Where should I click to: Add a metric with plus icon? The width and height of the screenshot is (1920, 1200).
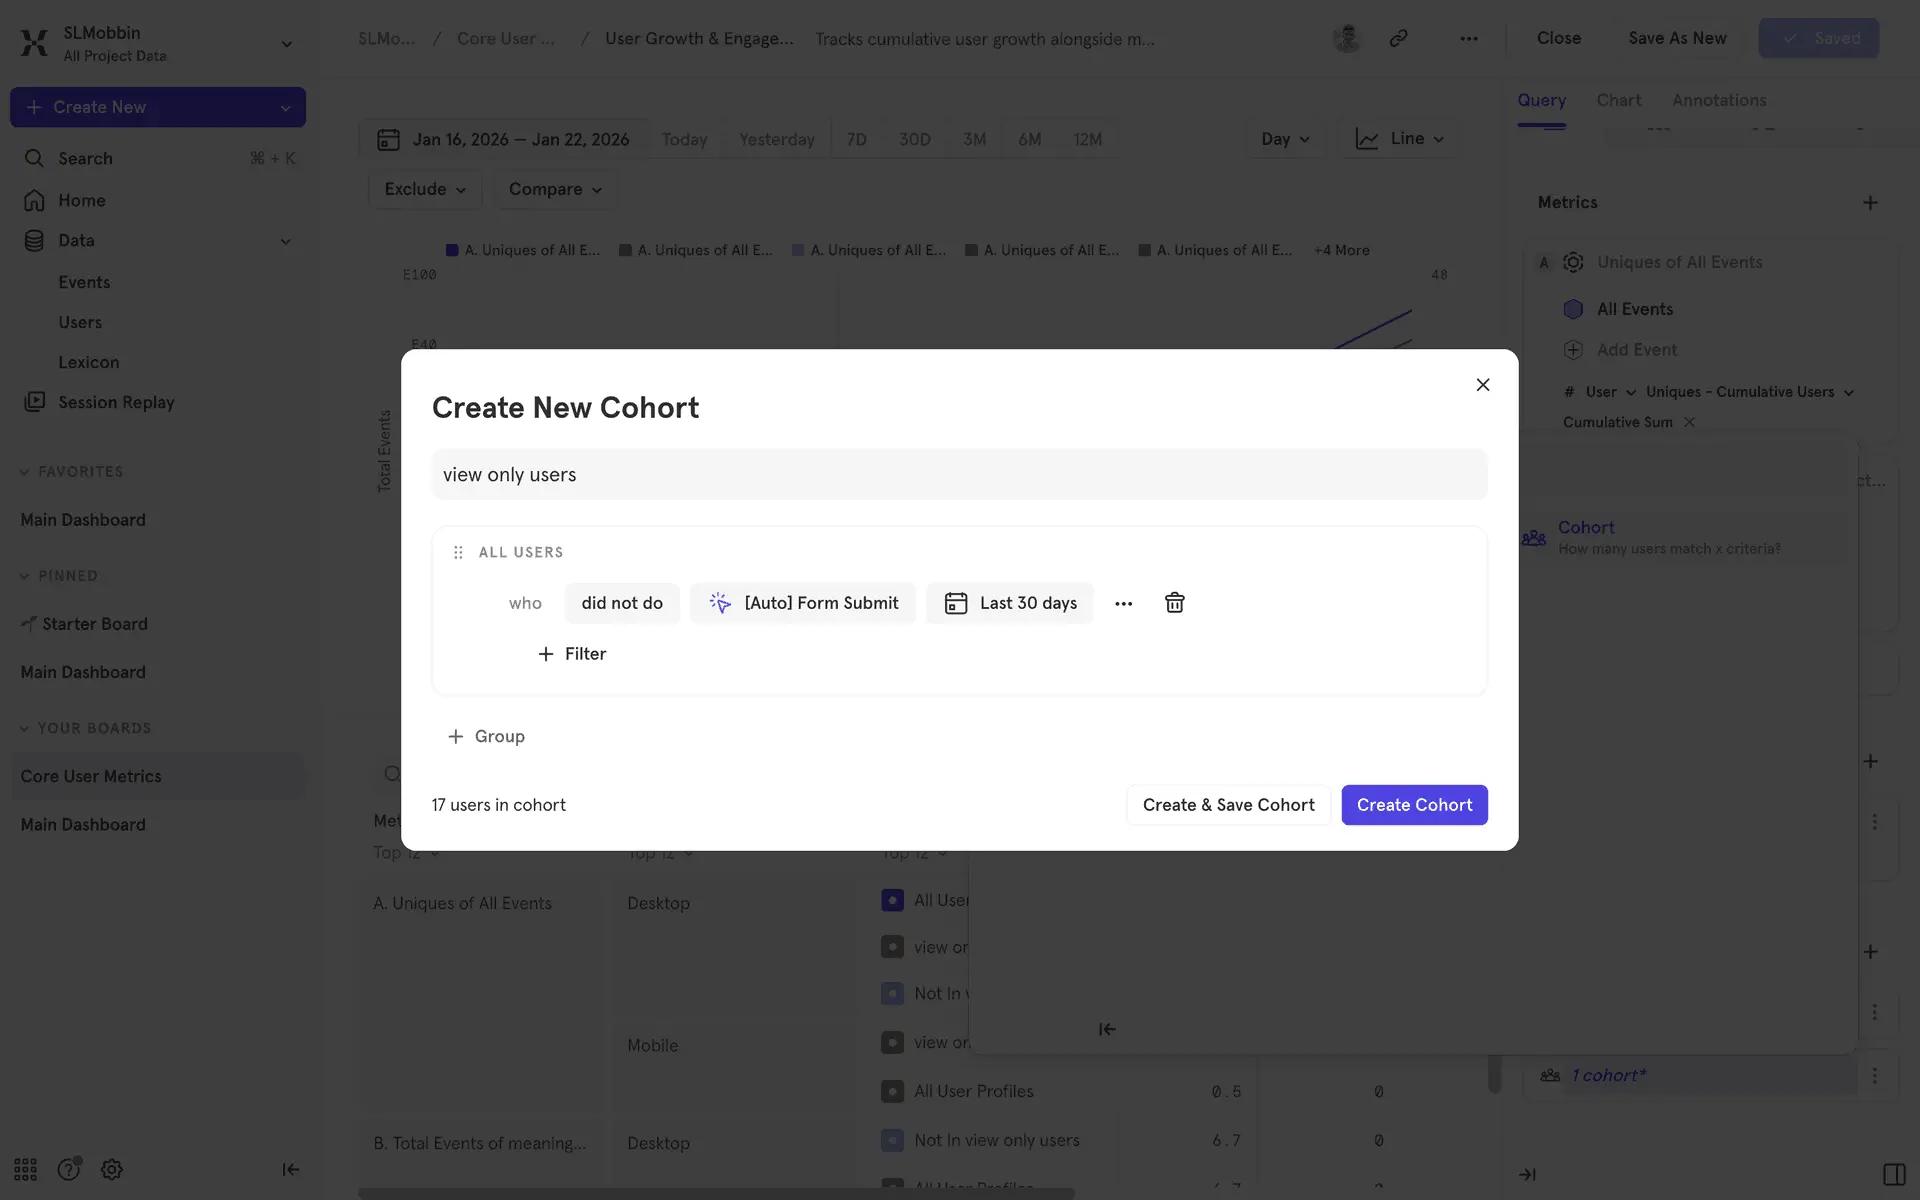[1870, 202]
